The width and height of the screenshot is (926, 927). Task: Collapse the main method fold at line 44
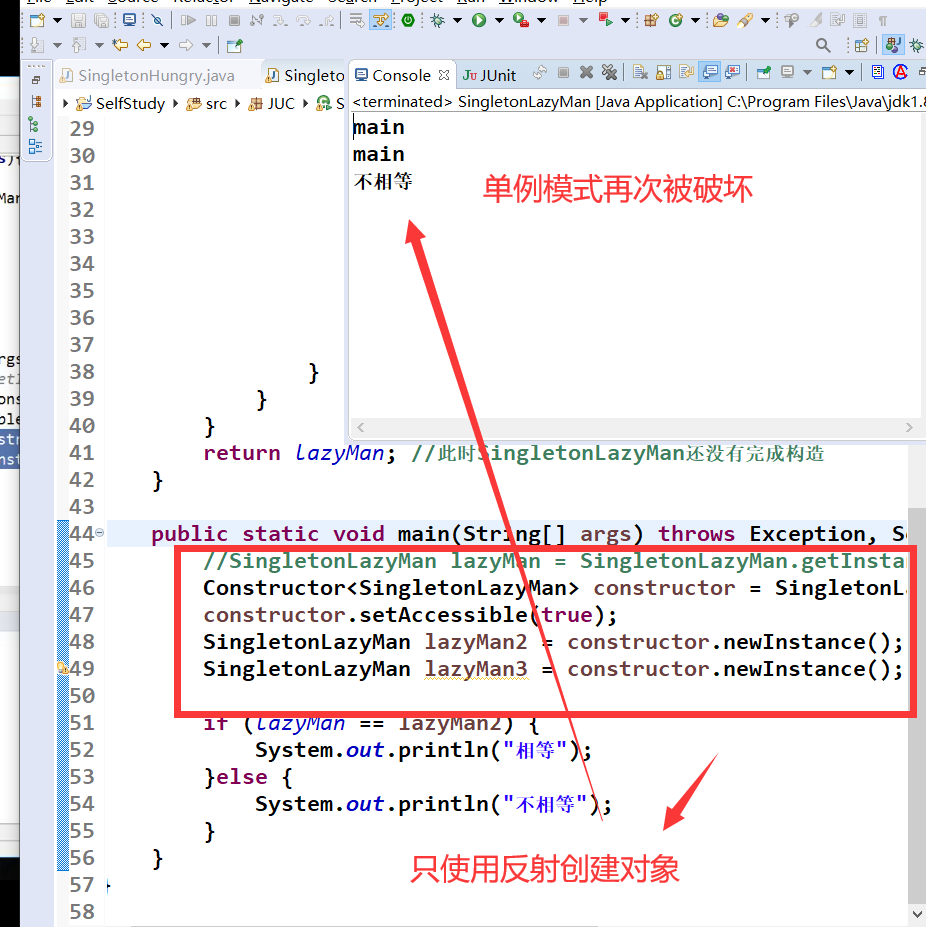(x=99, y=533)
